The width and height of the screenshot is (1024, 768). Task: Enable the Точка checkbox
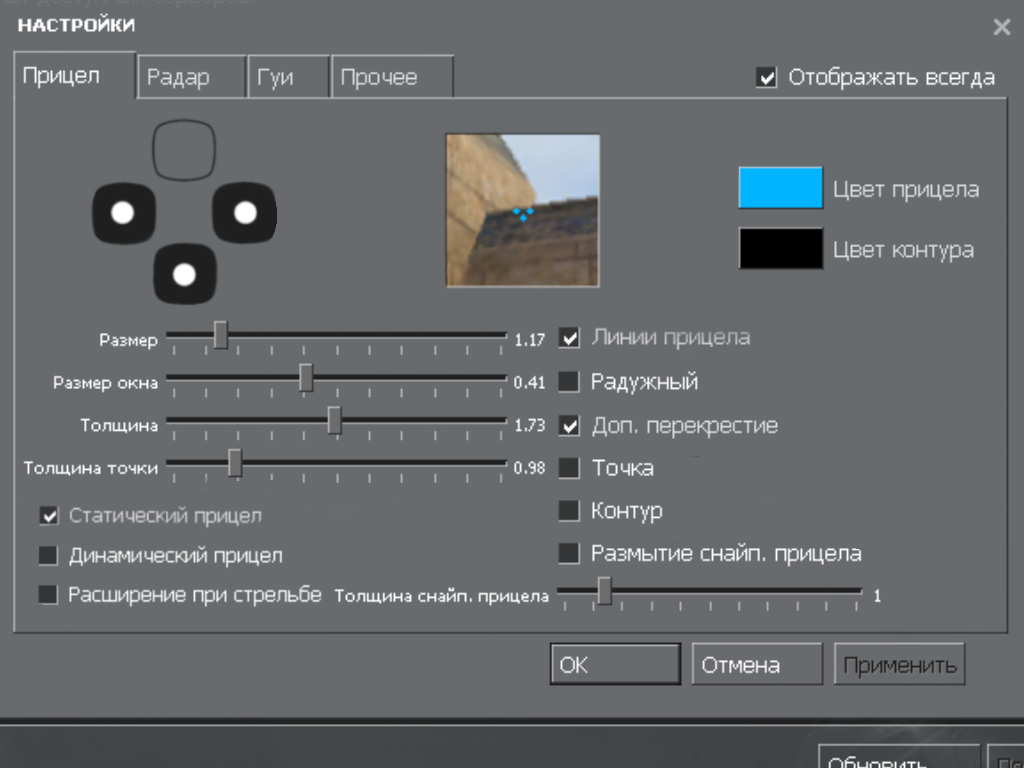tap(569, 468)
